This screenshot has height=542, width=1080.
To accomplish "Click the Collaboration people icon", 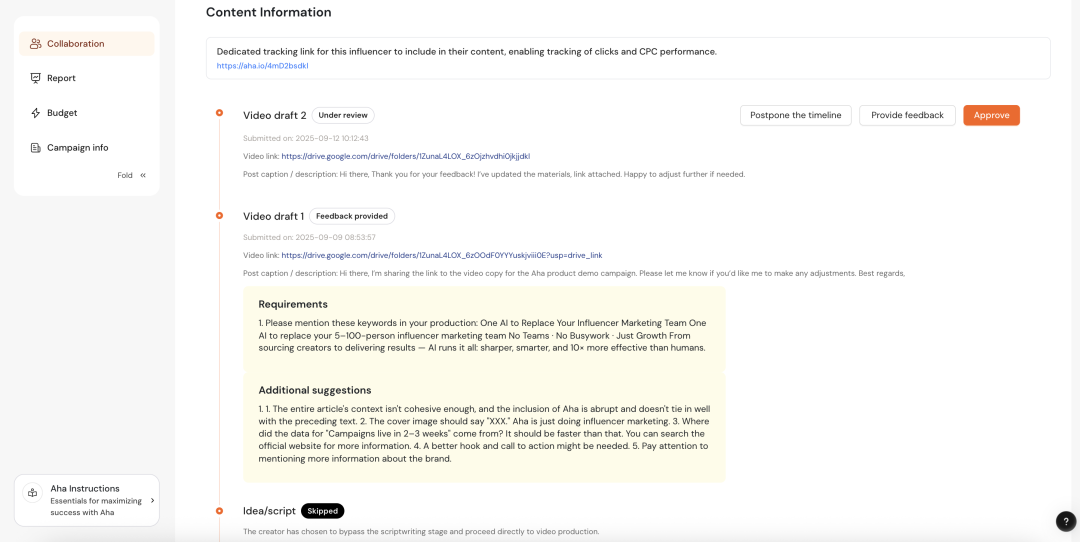I will click(36, 44).
